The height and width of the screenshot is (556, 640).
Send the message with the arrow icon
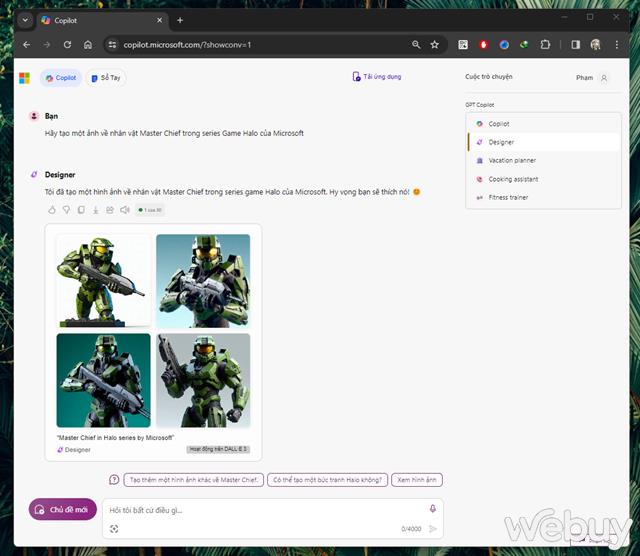point(433,529)
